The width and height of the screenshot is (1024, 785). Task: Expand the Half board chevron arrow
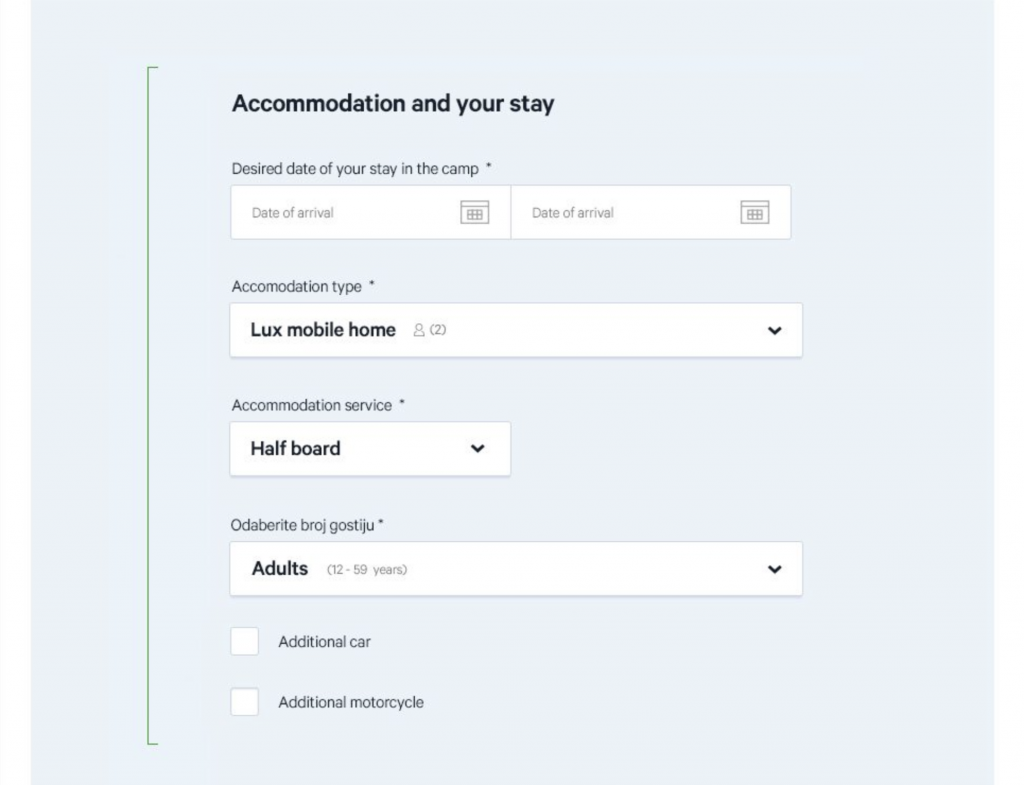(x=477, y=449)
